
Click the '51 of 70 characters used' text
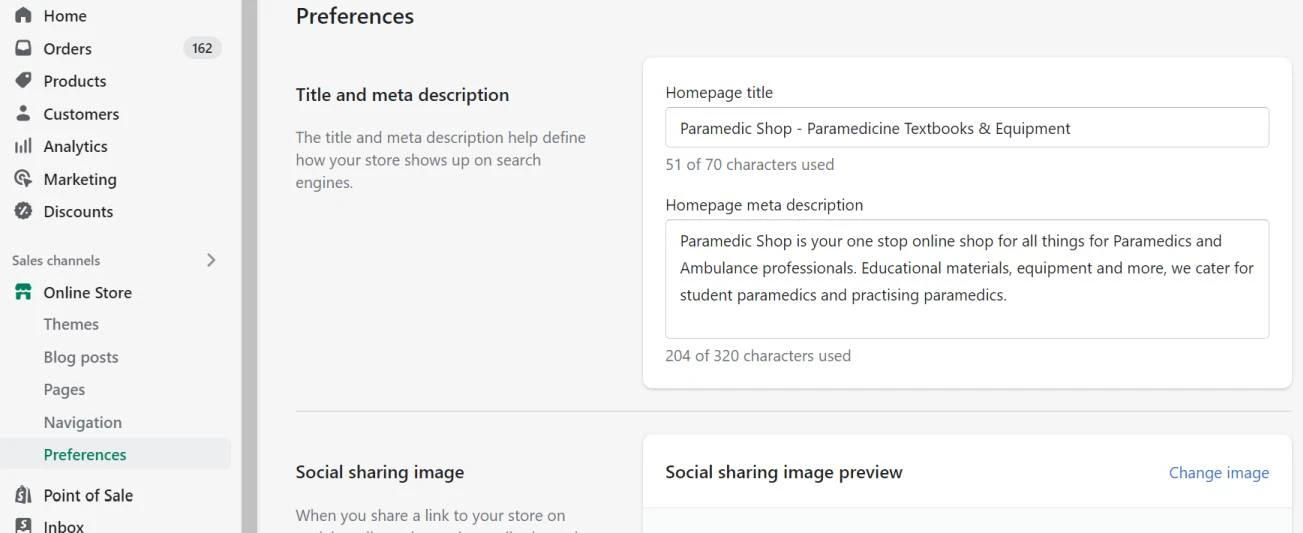(750, 164)
